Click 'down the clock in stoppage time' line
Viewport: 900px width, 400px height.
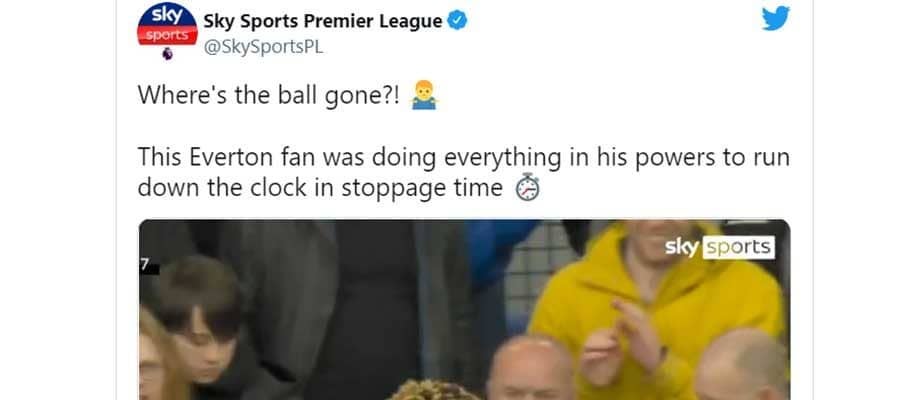[x=320, y=188]
